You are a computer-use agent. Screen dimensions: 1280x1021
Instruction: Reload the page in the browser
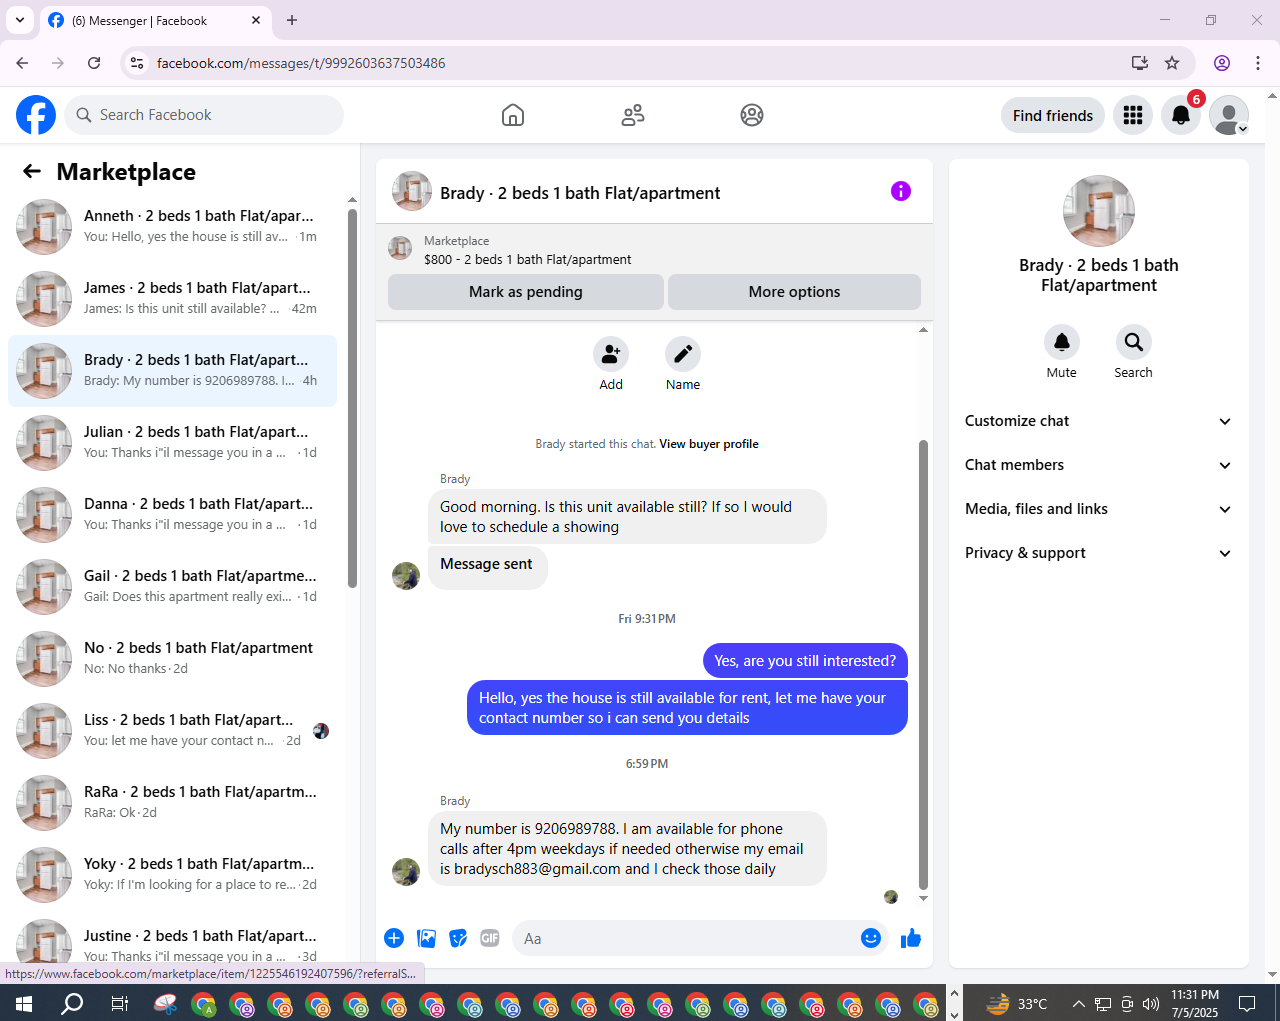(x=94, y=63)
